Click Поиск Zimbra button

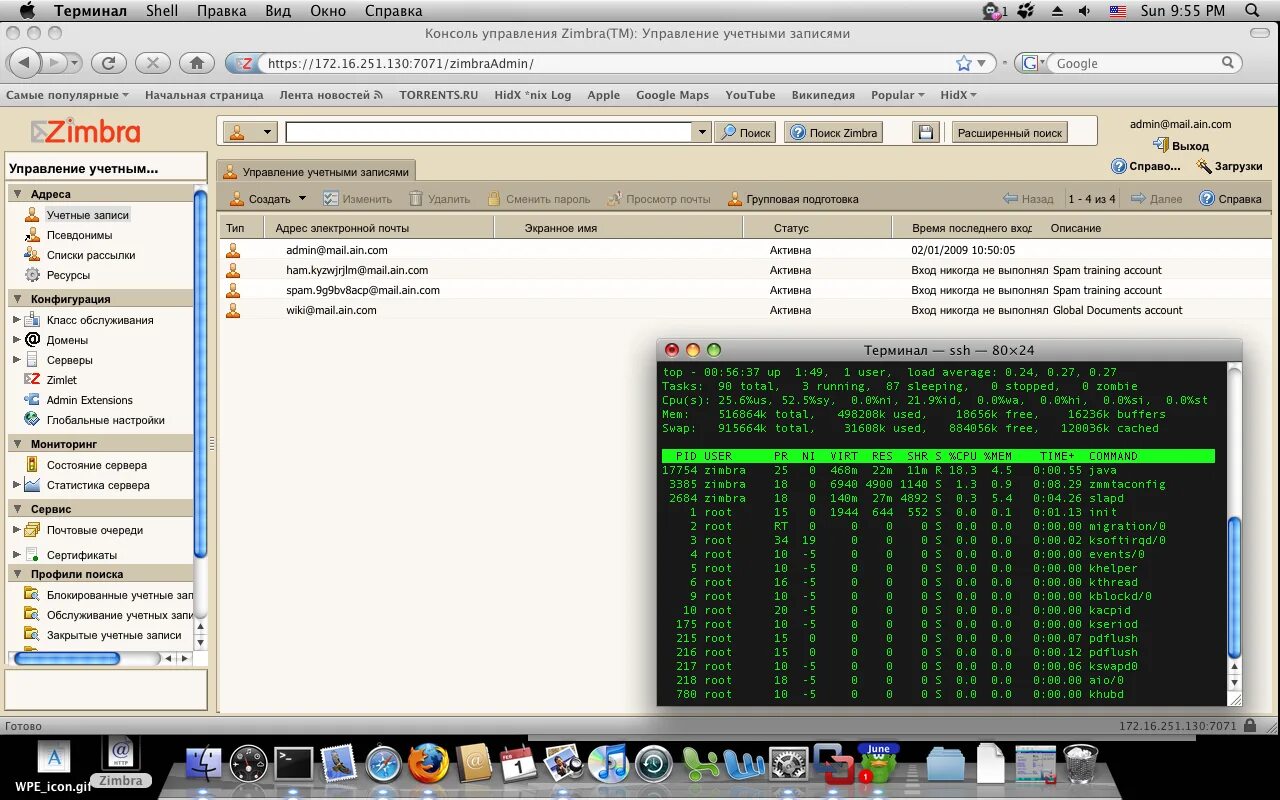(834, 132)
